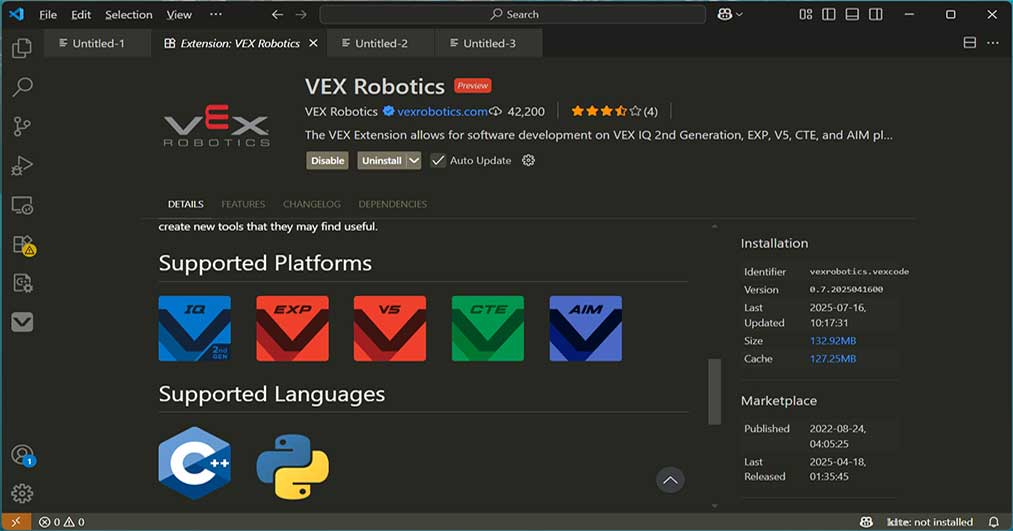The width and height of the screenshot is (1013, 531).
Task: Uninstall the VEX Robotics extension
Action: point(382,160)
